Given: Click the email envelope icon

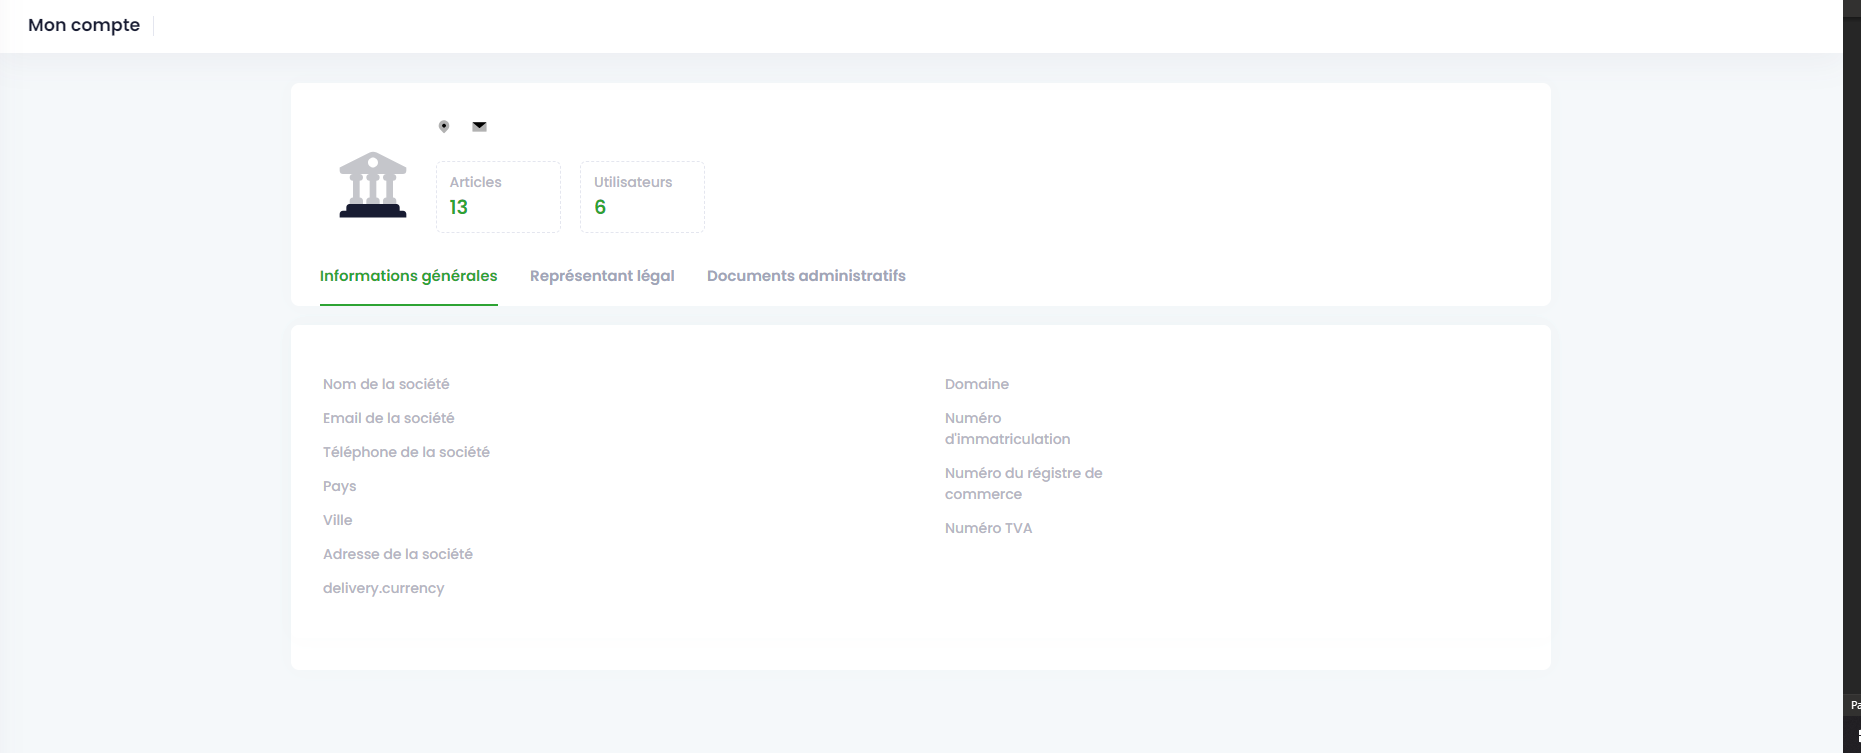Looking at the screenshot, I should 479,126.
